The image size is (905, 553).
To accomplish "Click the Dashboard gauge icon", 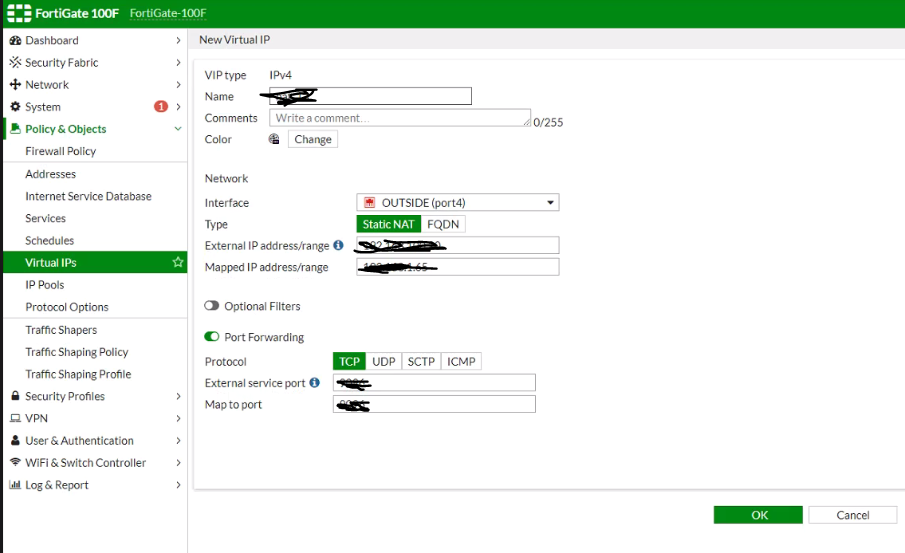I will [15, 40].
